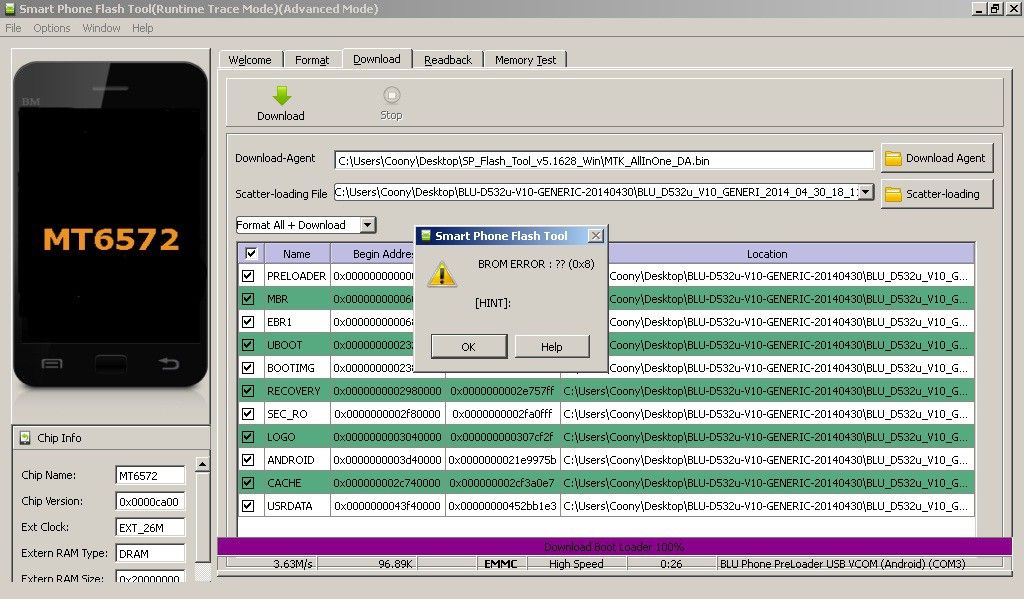The image size is (1024, 600).
Task: Uncheck the CACHE checkbox
Action: pyautogui.click(x=248, y=482)
